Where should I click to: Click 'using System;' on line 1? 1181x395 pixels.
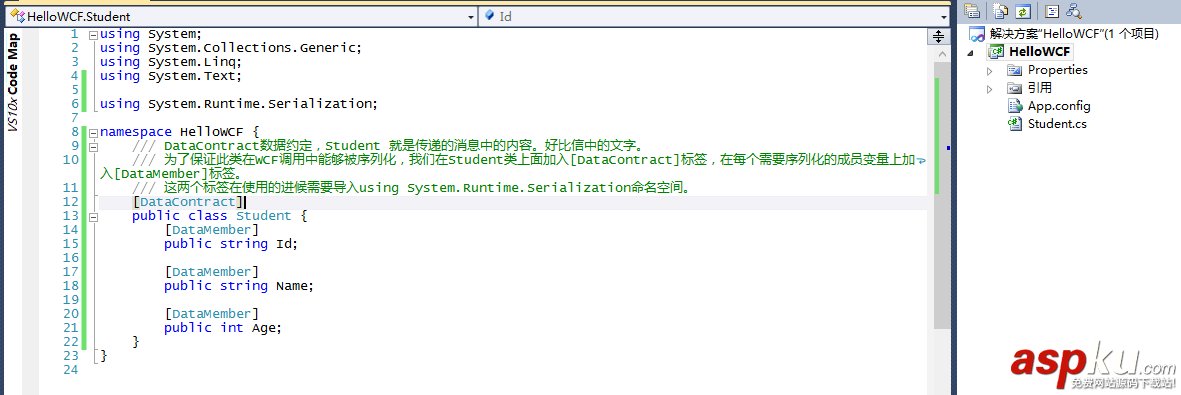coord(151,34)
